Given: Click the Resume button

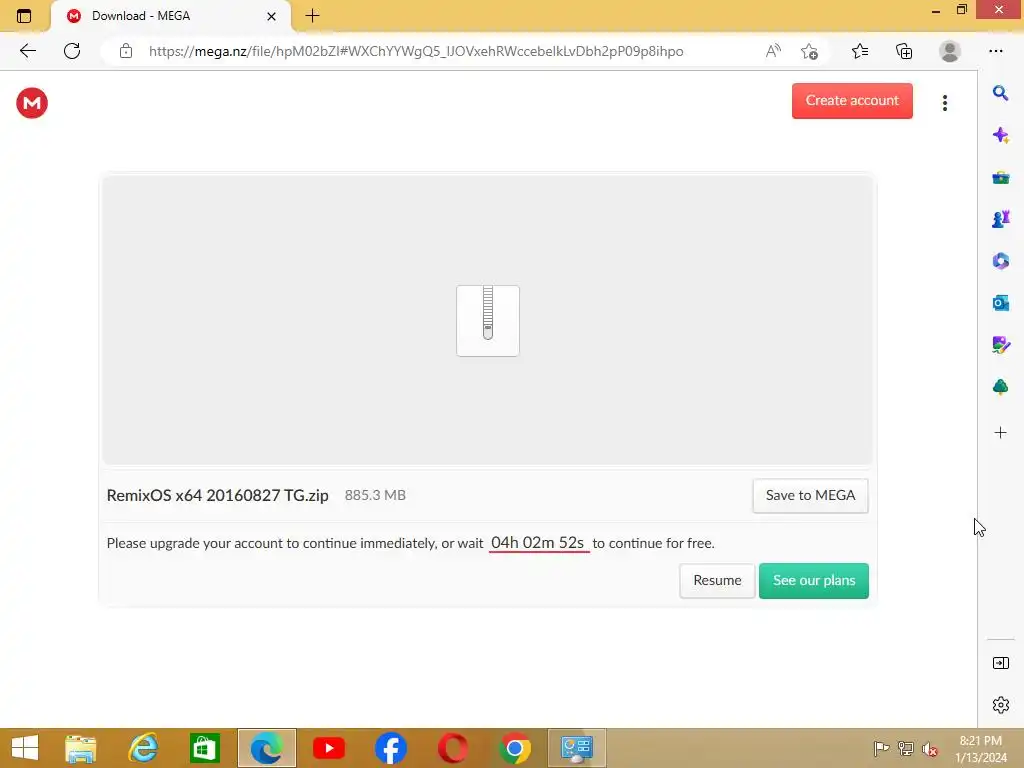Looking at the screenshot, I should coord(717,581).
